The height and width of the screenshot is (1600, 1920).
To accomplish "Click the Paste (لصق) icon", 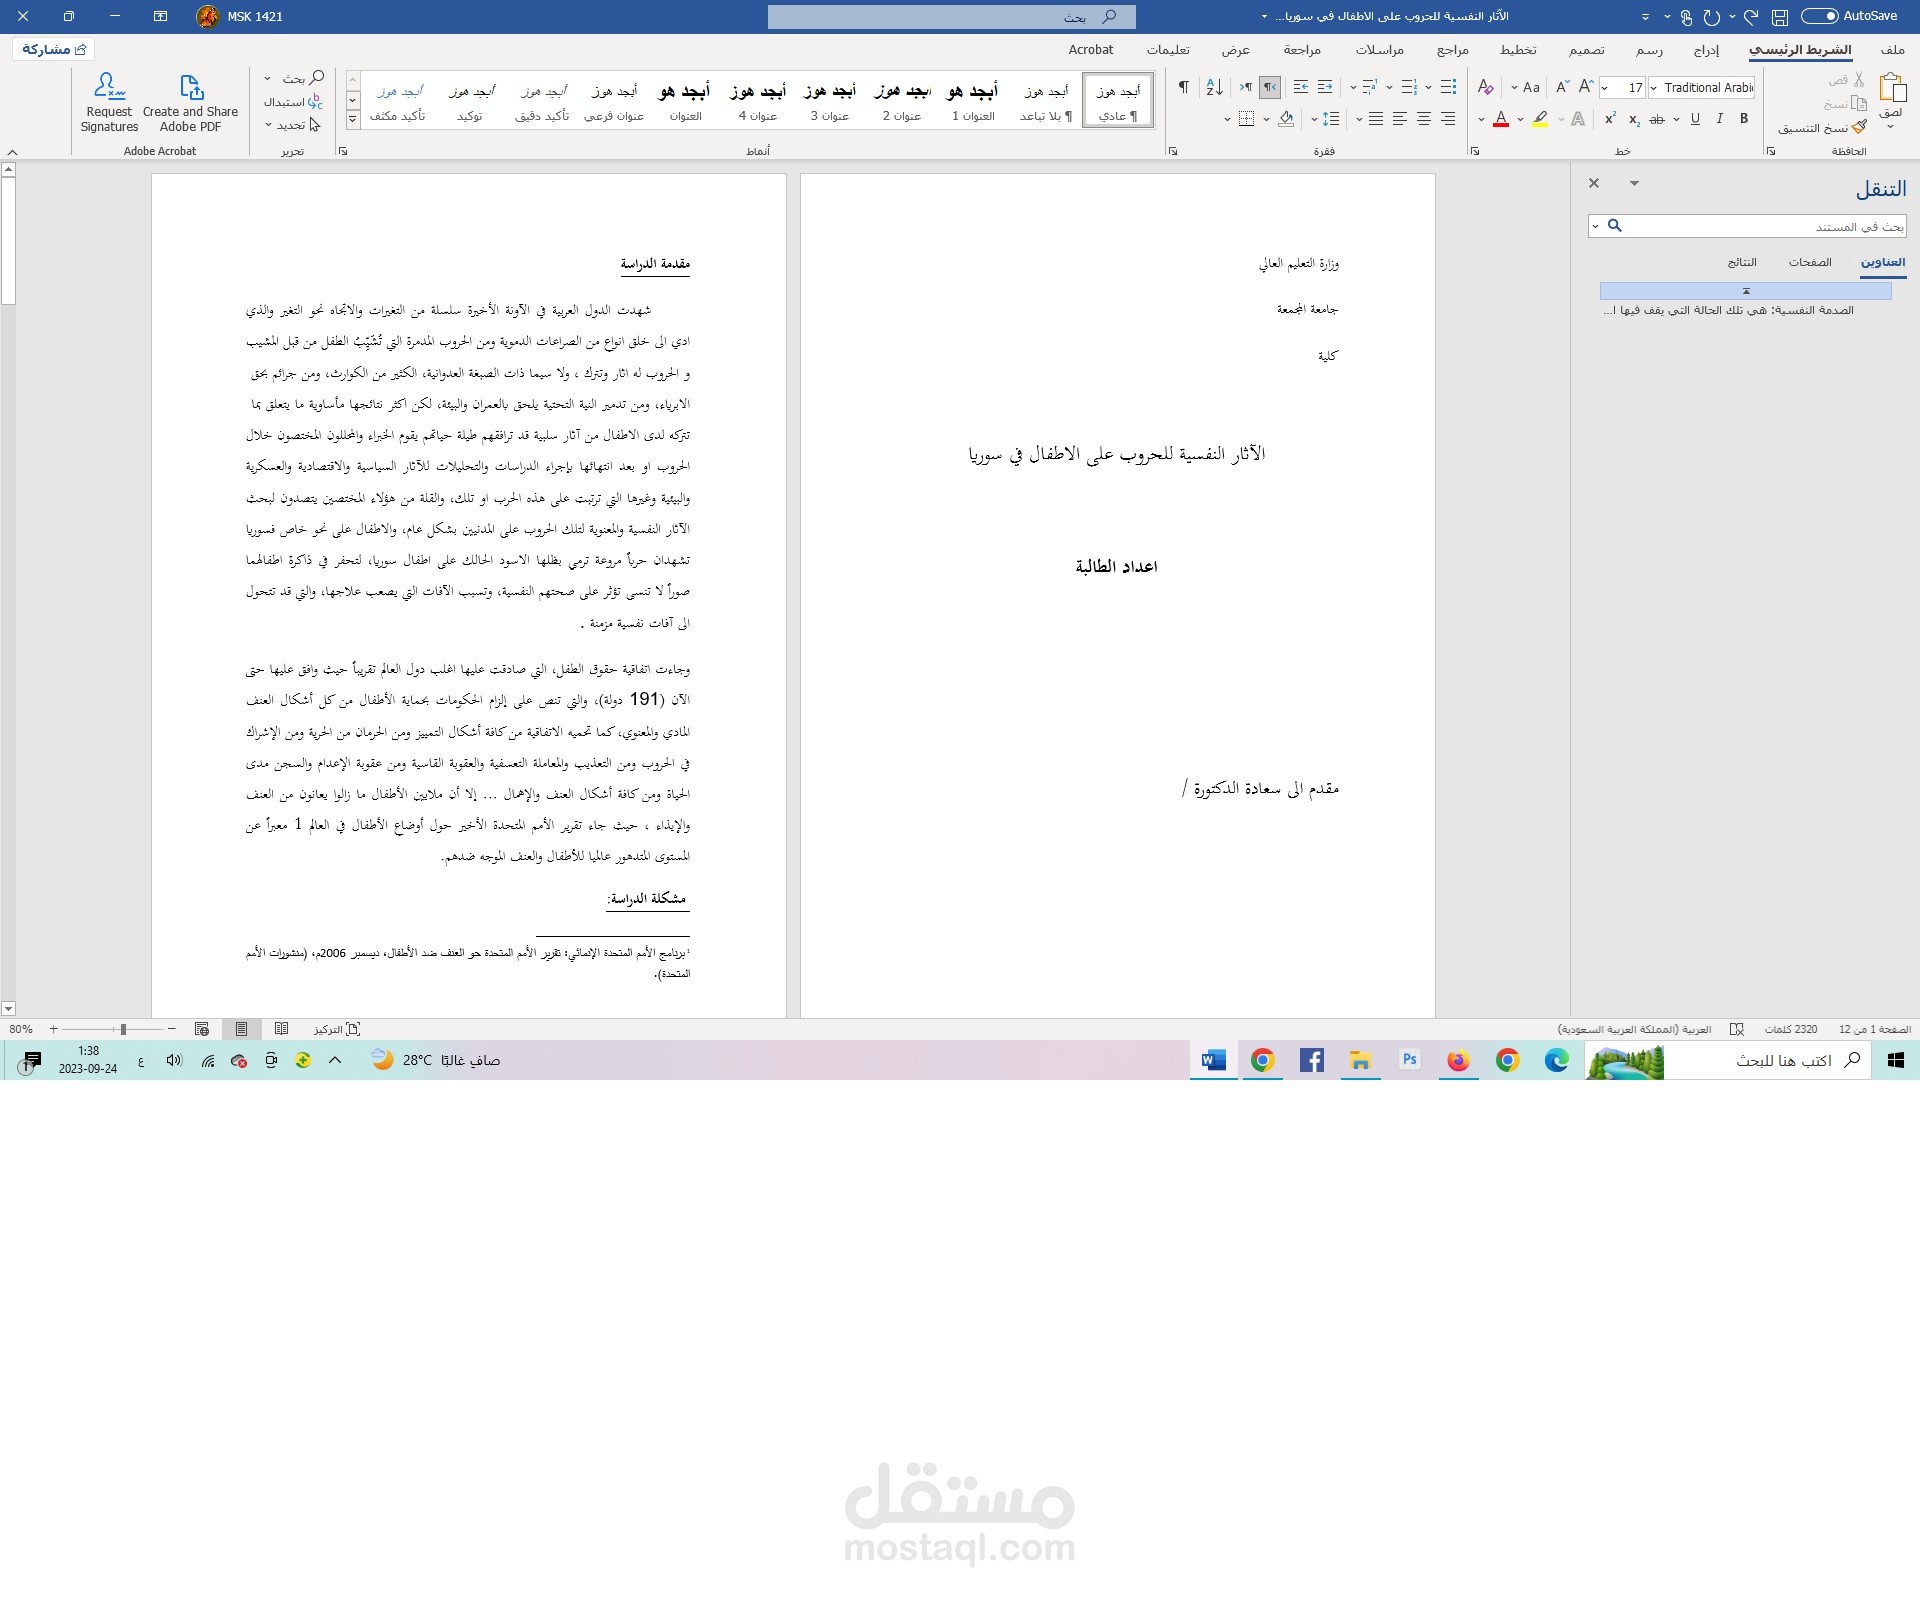I will pos(1892,88).
